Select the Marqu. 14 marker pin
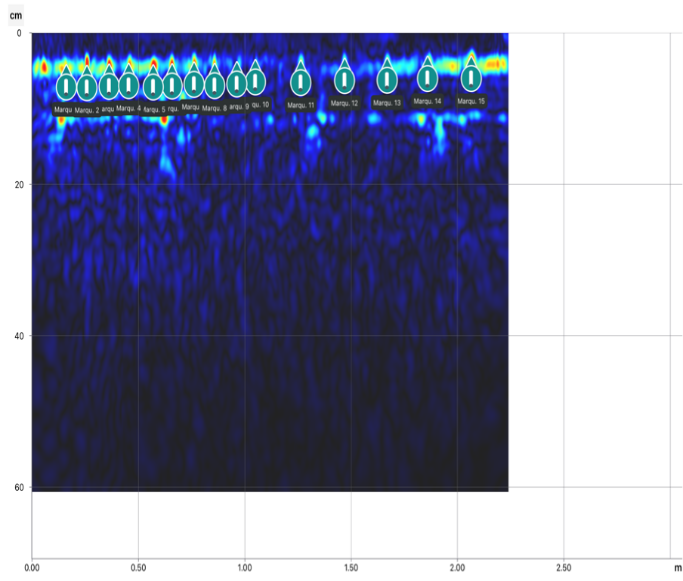683x581 pixels. click(x=428, y=78)
